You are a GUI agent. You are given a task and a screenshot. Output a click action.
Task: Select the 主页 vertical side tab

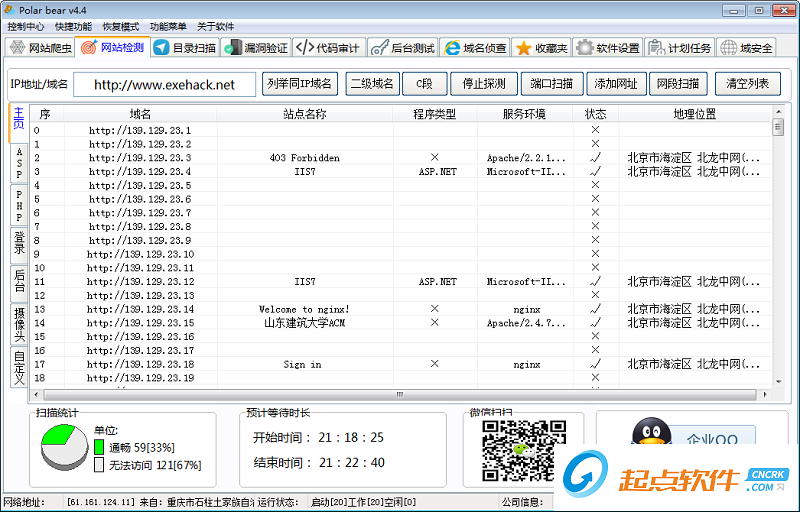click(x=19, y=122)
